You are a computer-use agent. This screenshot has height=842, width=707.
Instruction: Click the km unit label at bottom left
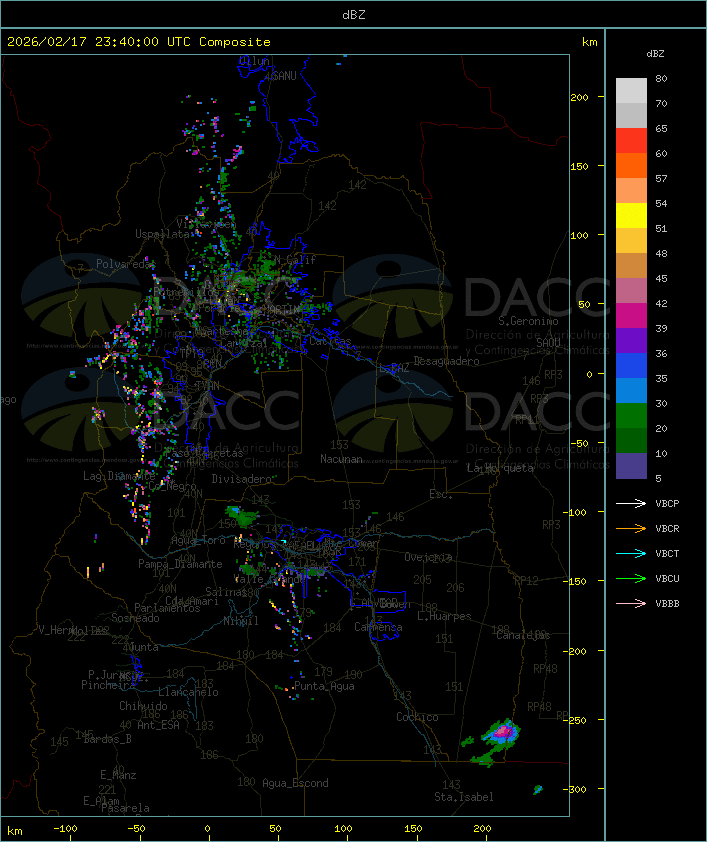[14, 831]
